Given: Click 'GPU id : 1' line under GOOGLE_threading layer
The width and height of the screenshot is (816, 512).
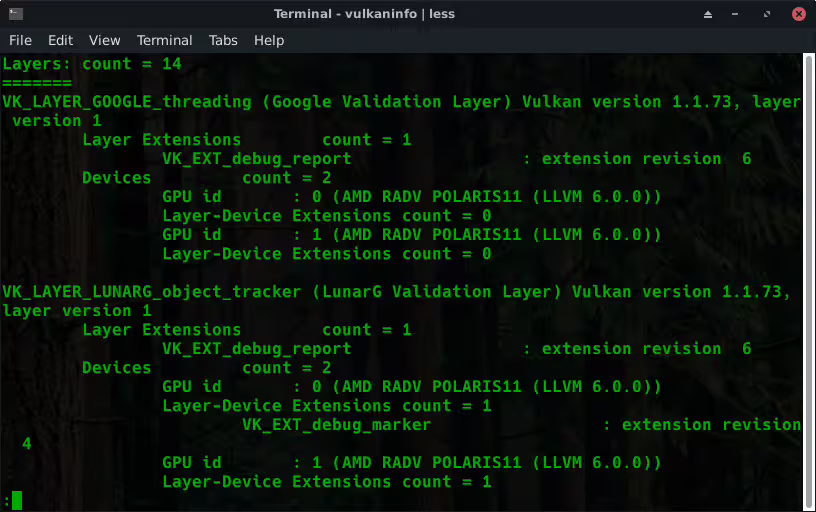Looking at the screenshot, I should tap(412, 235).
